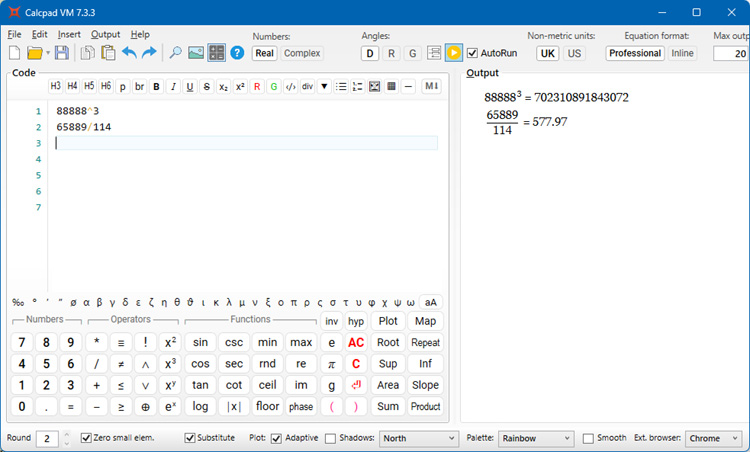Click the empty code line 3
The image size is (750, 452).
click(x=246, y=143)
